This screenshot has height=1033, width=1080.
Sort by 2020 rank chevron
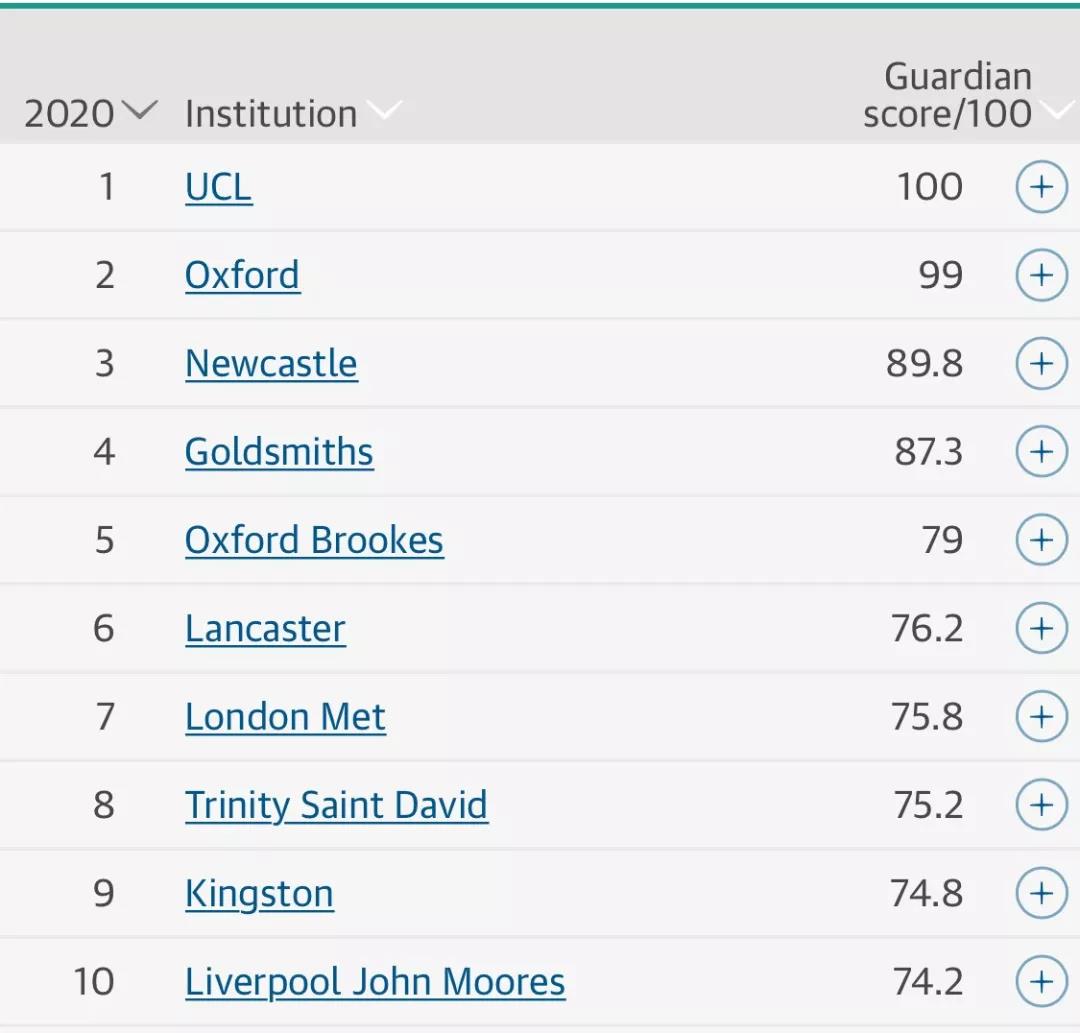tap(140, 110)
